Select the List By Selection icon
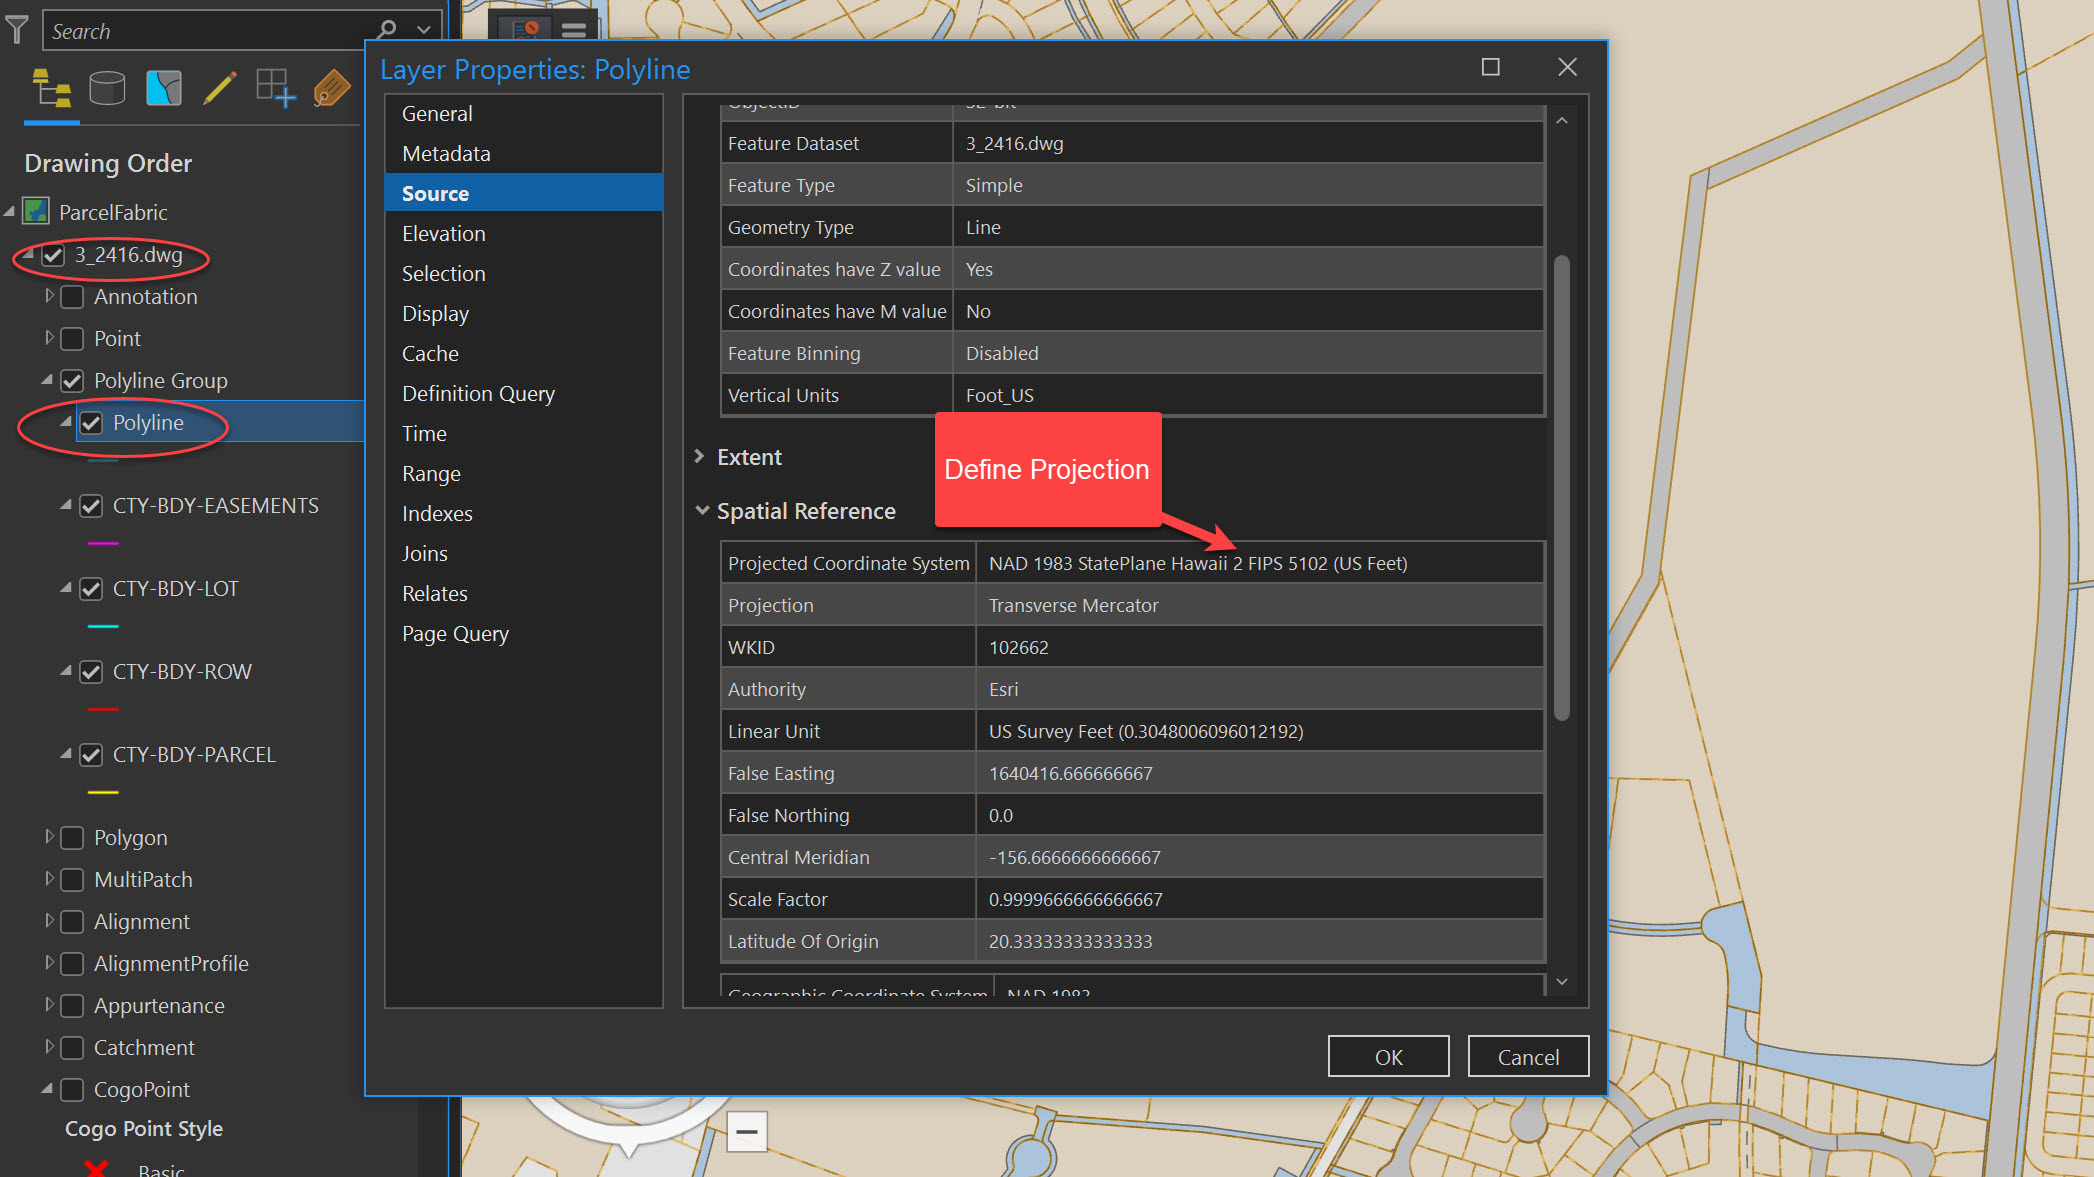This screenshot has height=1177, width=2094. click(163, 89)
